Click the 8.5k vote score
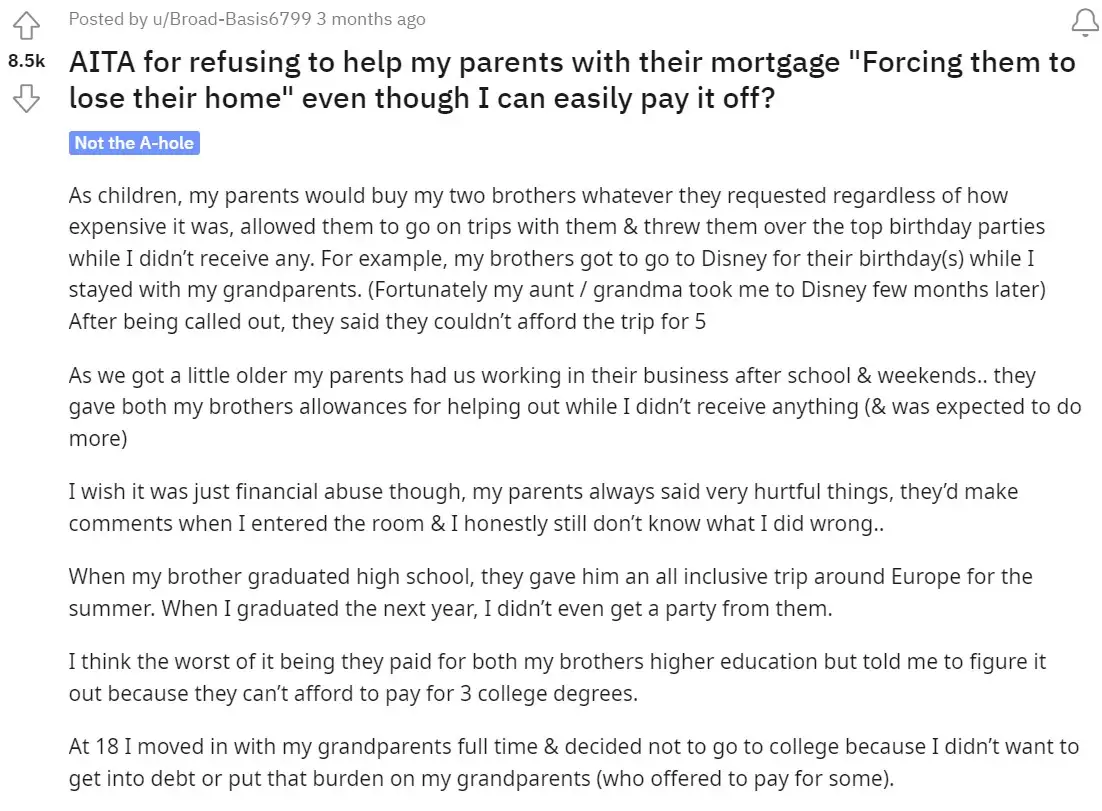The image size is (1102, 811). point(26,60)
